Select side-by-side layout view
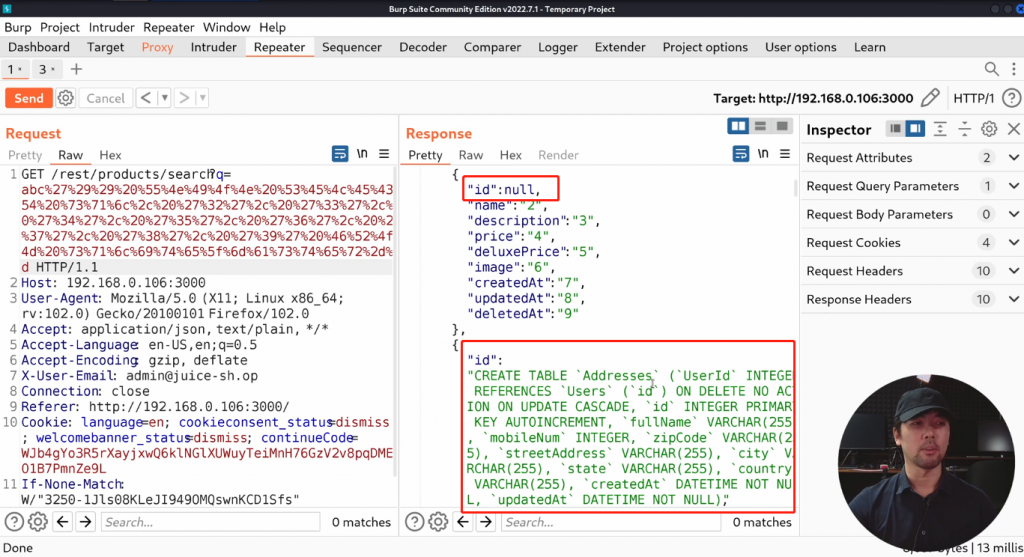1024x557 pixels. 738,126
